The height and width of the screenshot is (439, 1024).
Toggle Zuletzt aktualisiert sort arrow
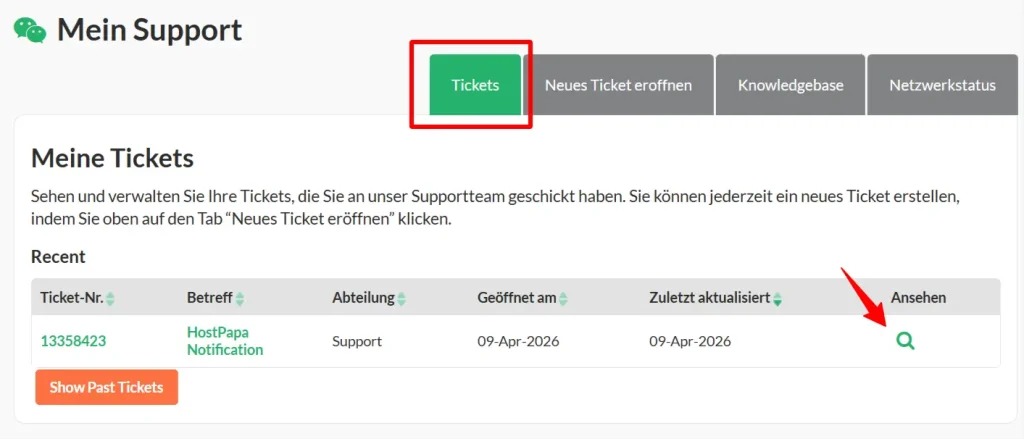tap(777, 299)
